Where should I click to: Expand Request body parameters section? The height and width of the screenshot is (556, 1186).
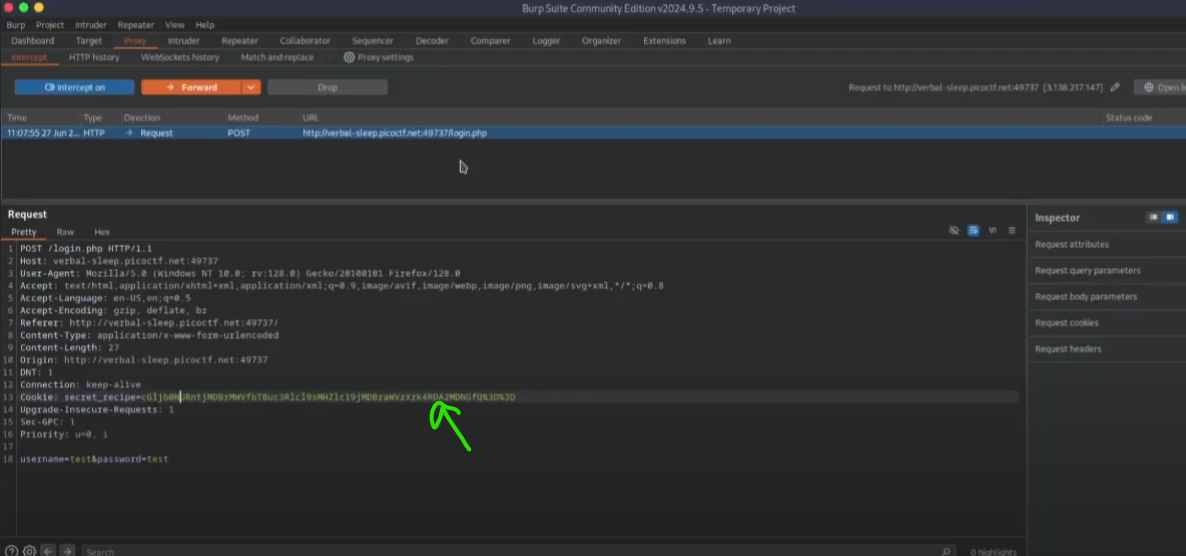pos(1085,297)
